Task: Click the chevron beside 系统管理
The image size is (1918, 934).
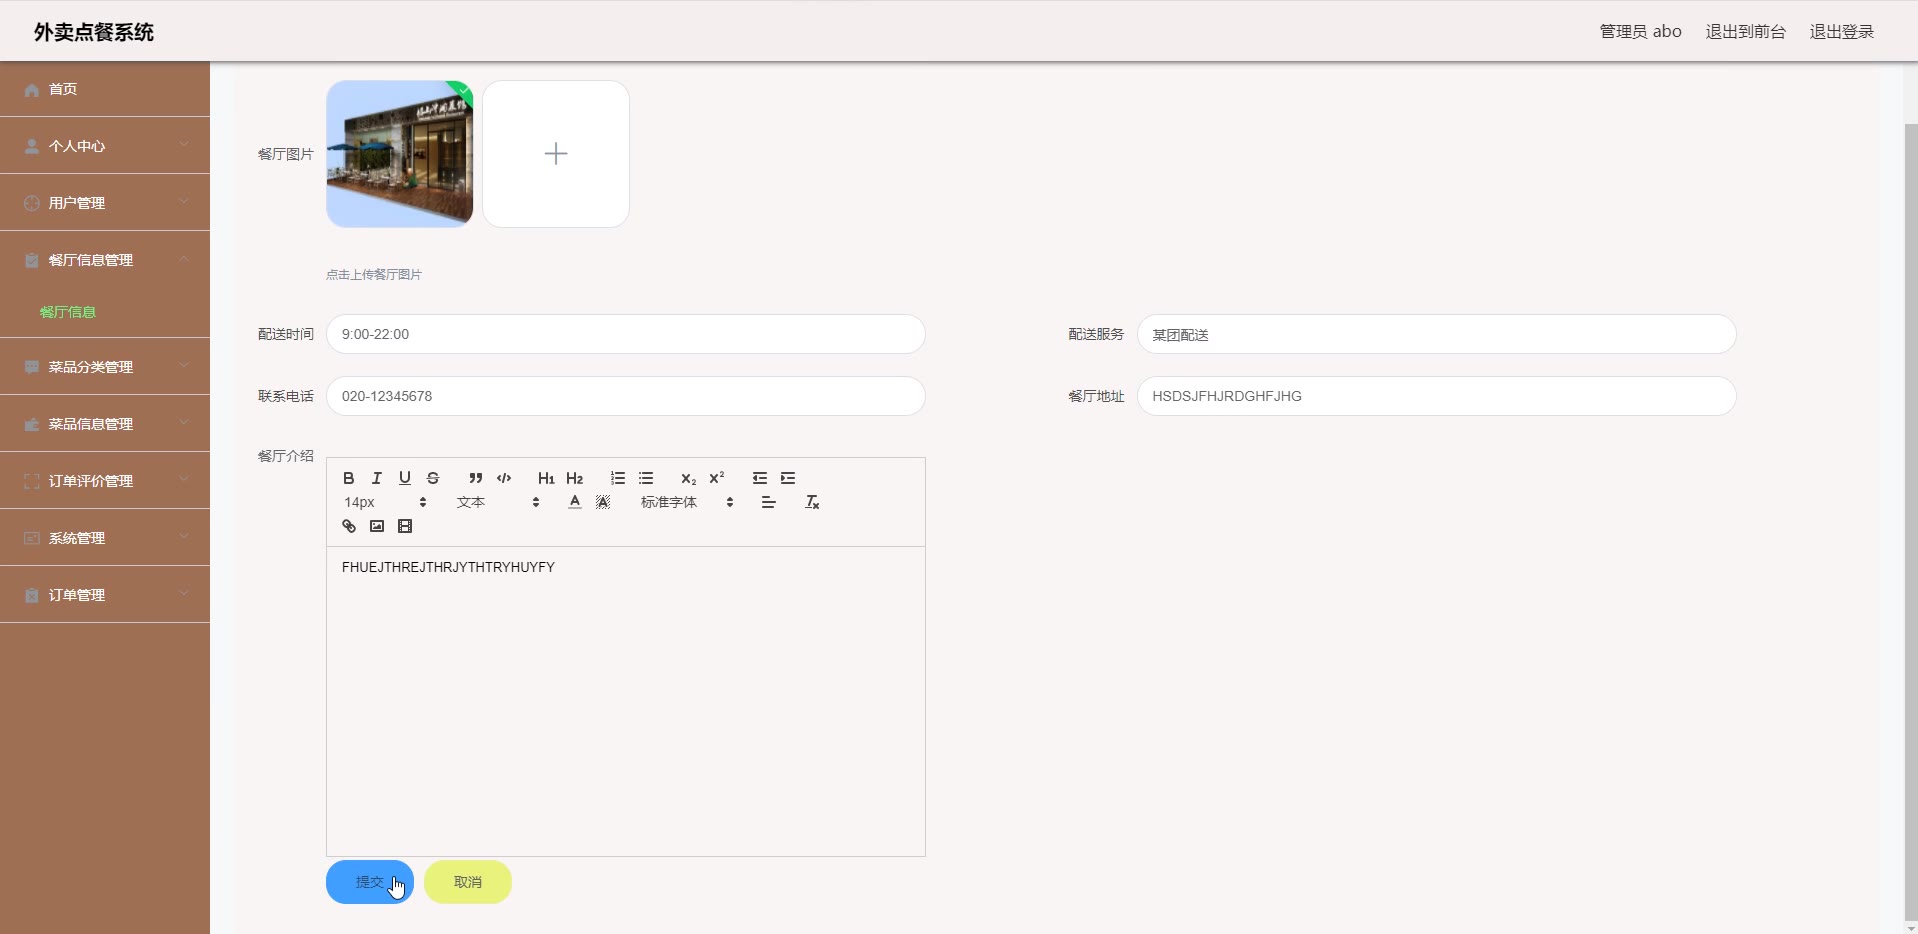Action: click(x=184, y=537)
